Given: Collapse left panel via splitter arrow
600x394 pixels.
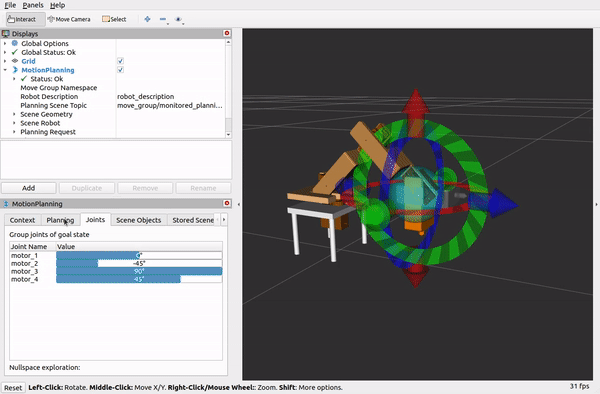Looking at the screenshot, I should coord(239,204).
